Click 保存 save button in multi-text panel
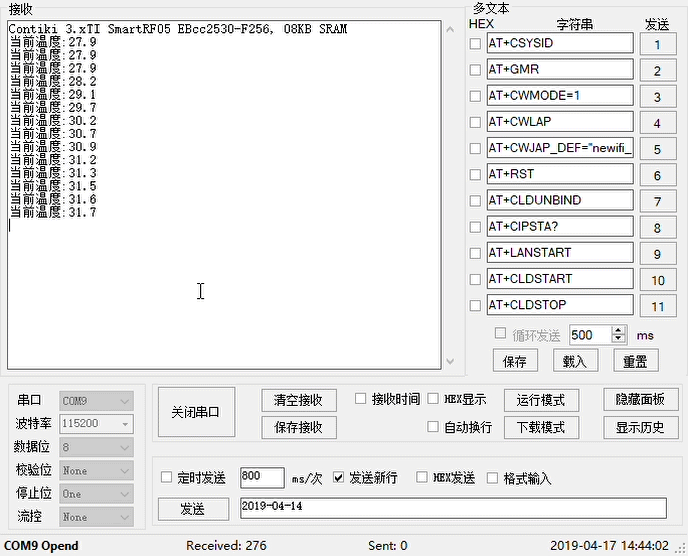This screenshot has width=688, height=556. click(515, 361)
